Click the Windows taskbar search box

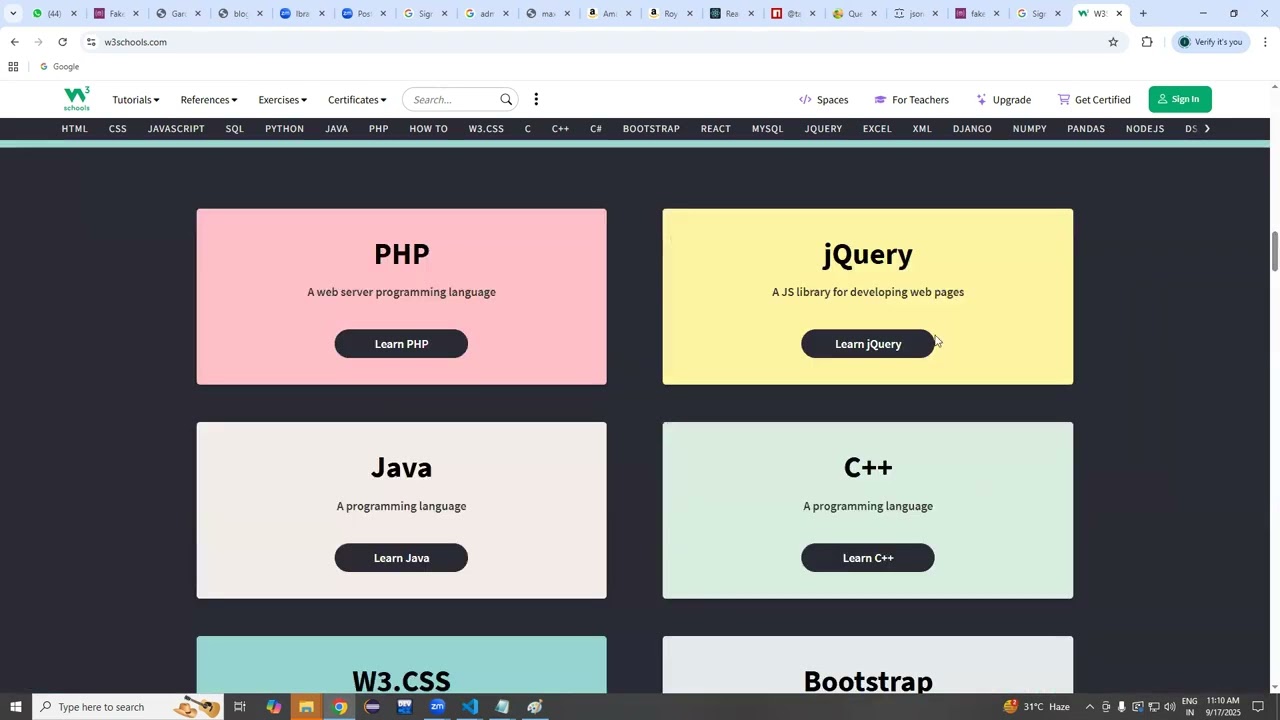(x=128, y=707)
